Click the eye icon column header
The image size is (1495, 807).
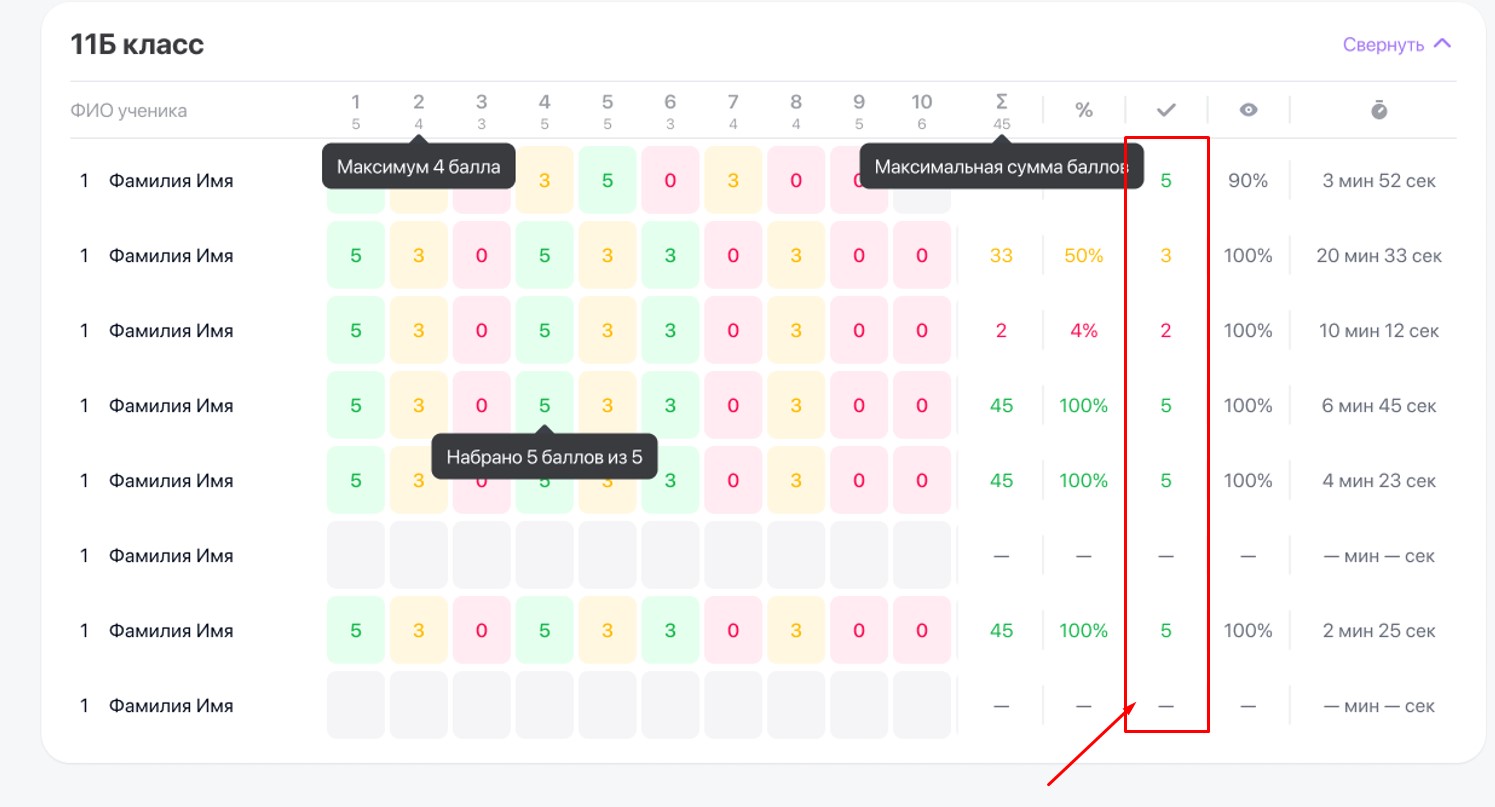tap(1248, 110)
